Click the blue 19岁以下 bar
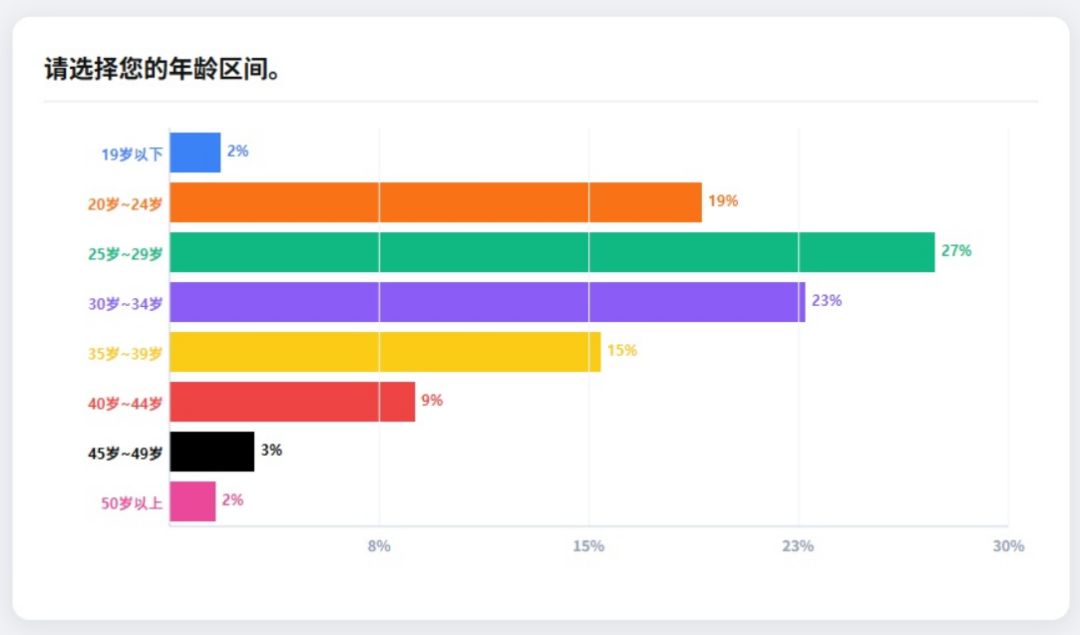This screenshot has width=1080, height=635. pos(195,152)
